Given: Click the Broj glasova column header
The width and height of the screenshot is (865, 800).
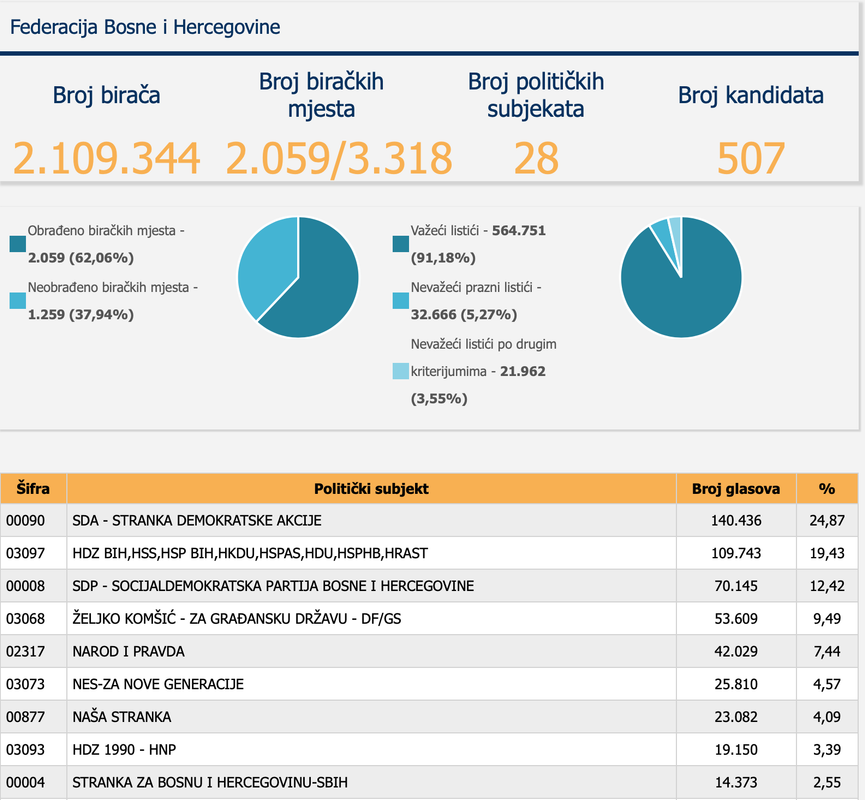Looking at the screenshot, I should pyautogui.click(x=736, y=488).
